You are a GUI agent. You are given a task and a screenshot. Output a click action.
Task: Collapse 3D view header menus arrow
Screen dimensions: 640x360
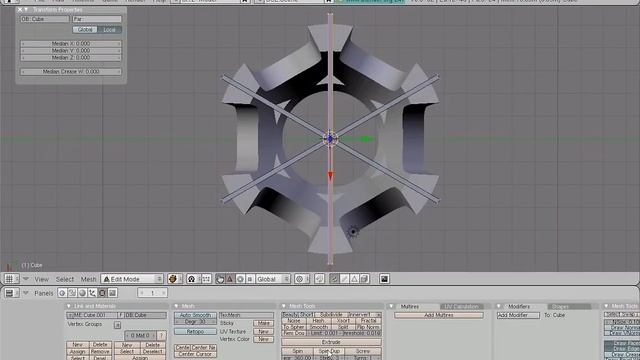[26, 279]
